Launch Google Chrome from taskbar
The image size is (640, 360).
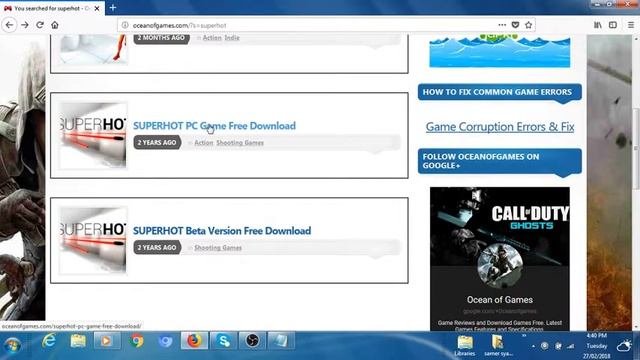pos(137,341)
